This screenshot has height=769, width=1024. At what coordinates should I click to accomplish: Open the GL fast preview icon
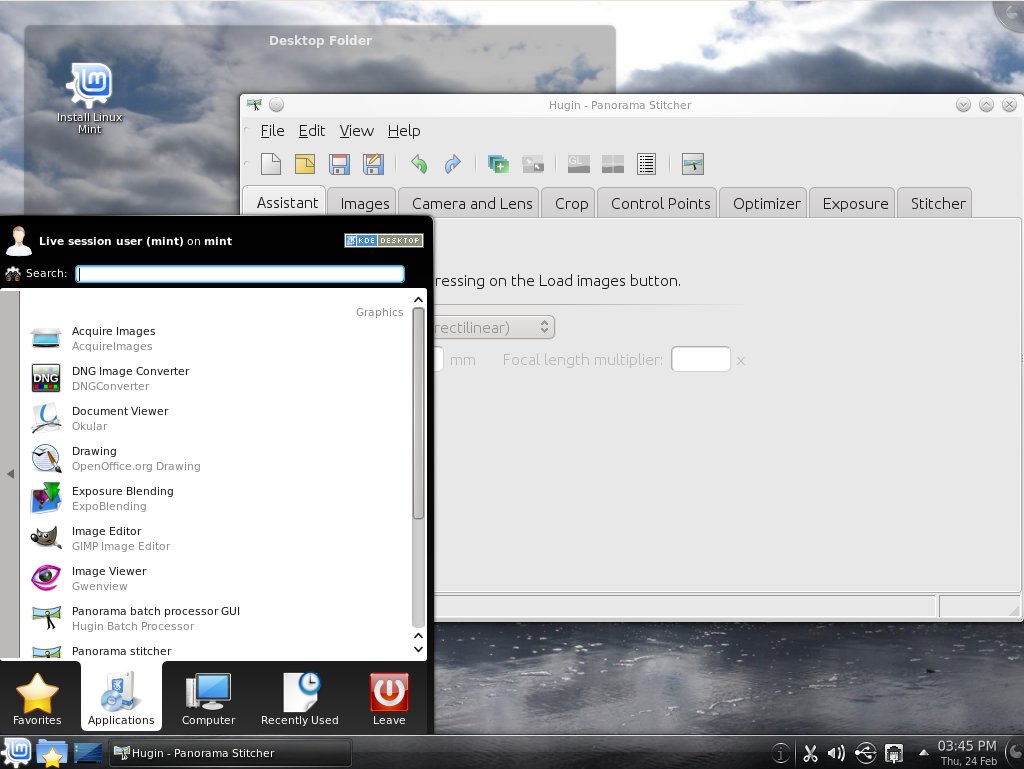579,164
